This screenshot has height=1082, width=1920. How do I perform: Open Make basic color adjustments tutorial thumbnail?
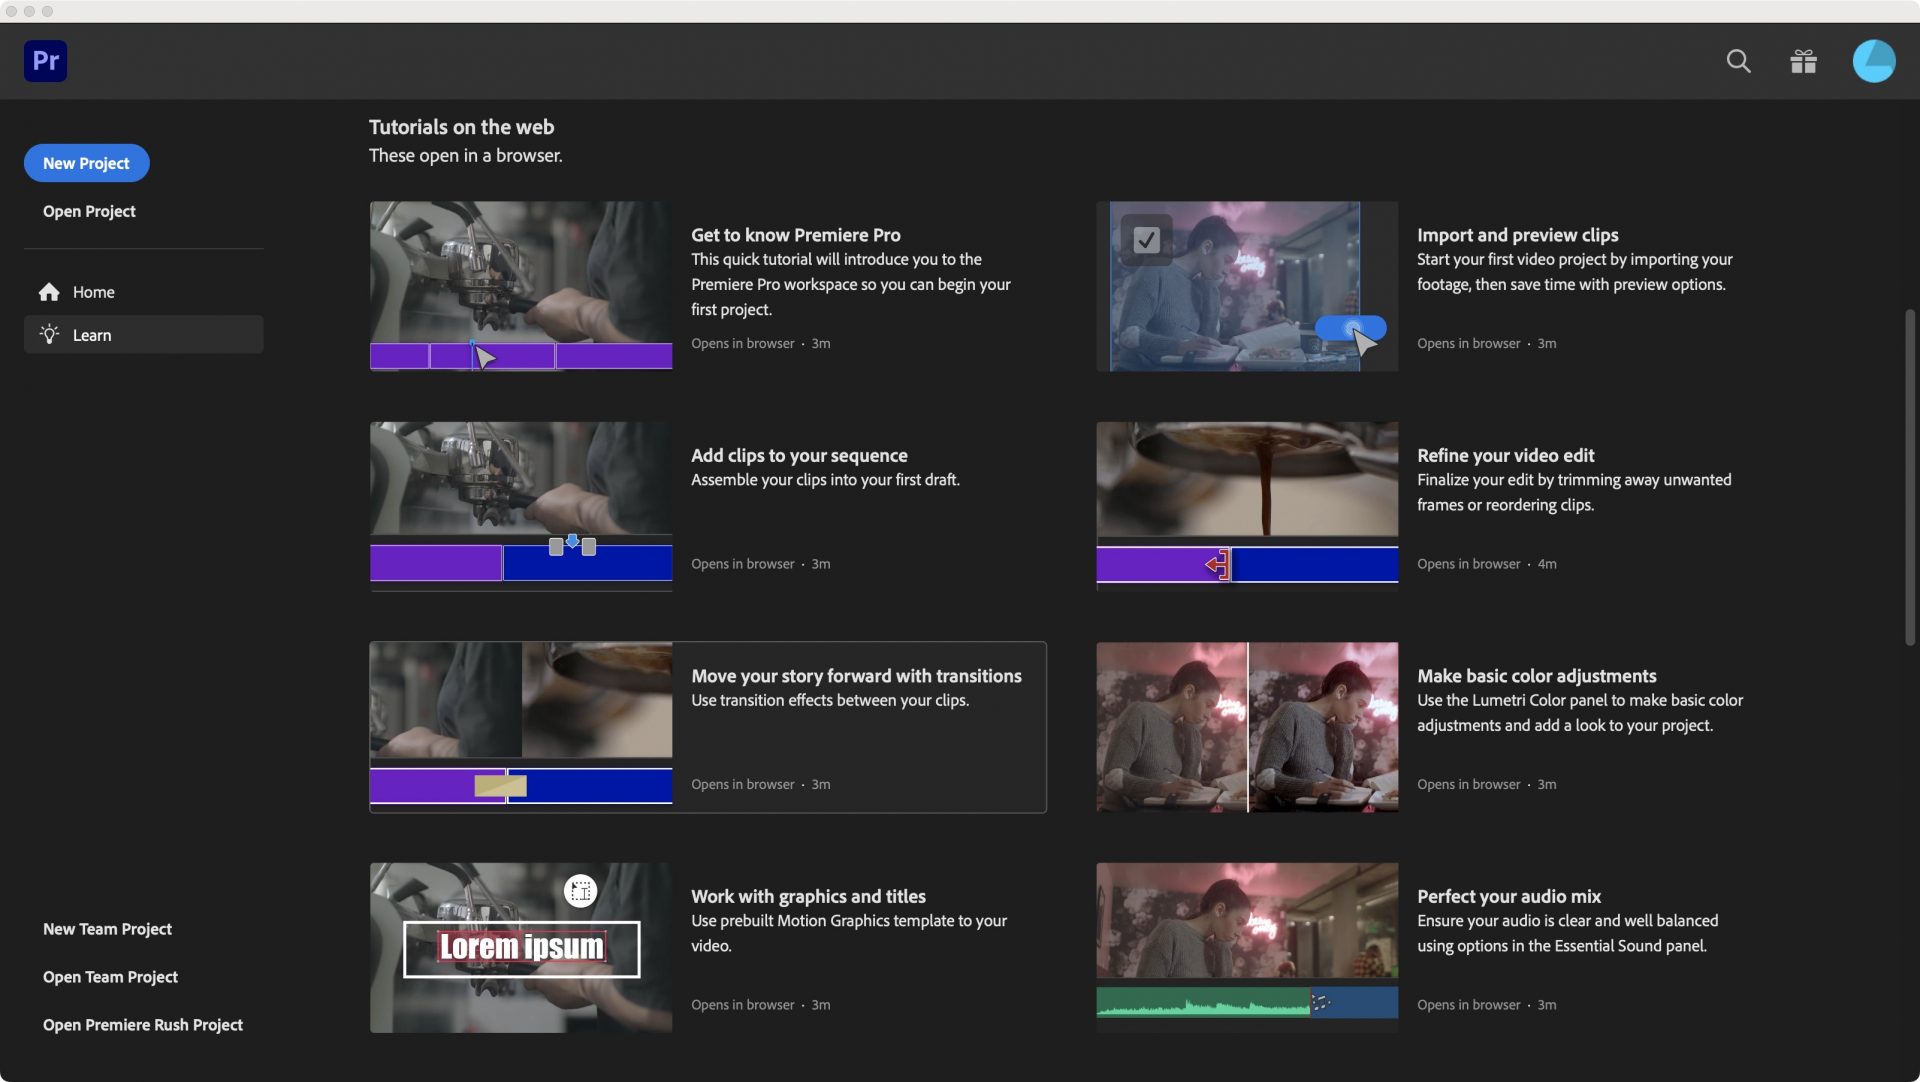[x=1247, y=727]
